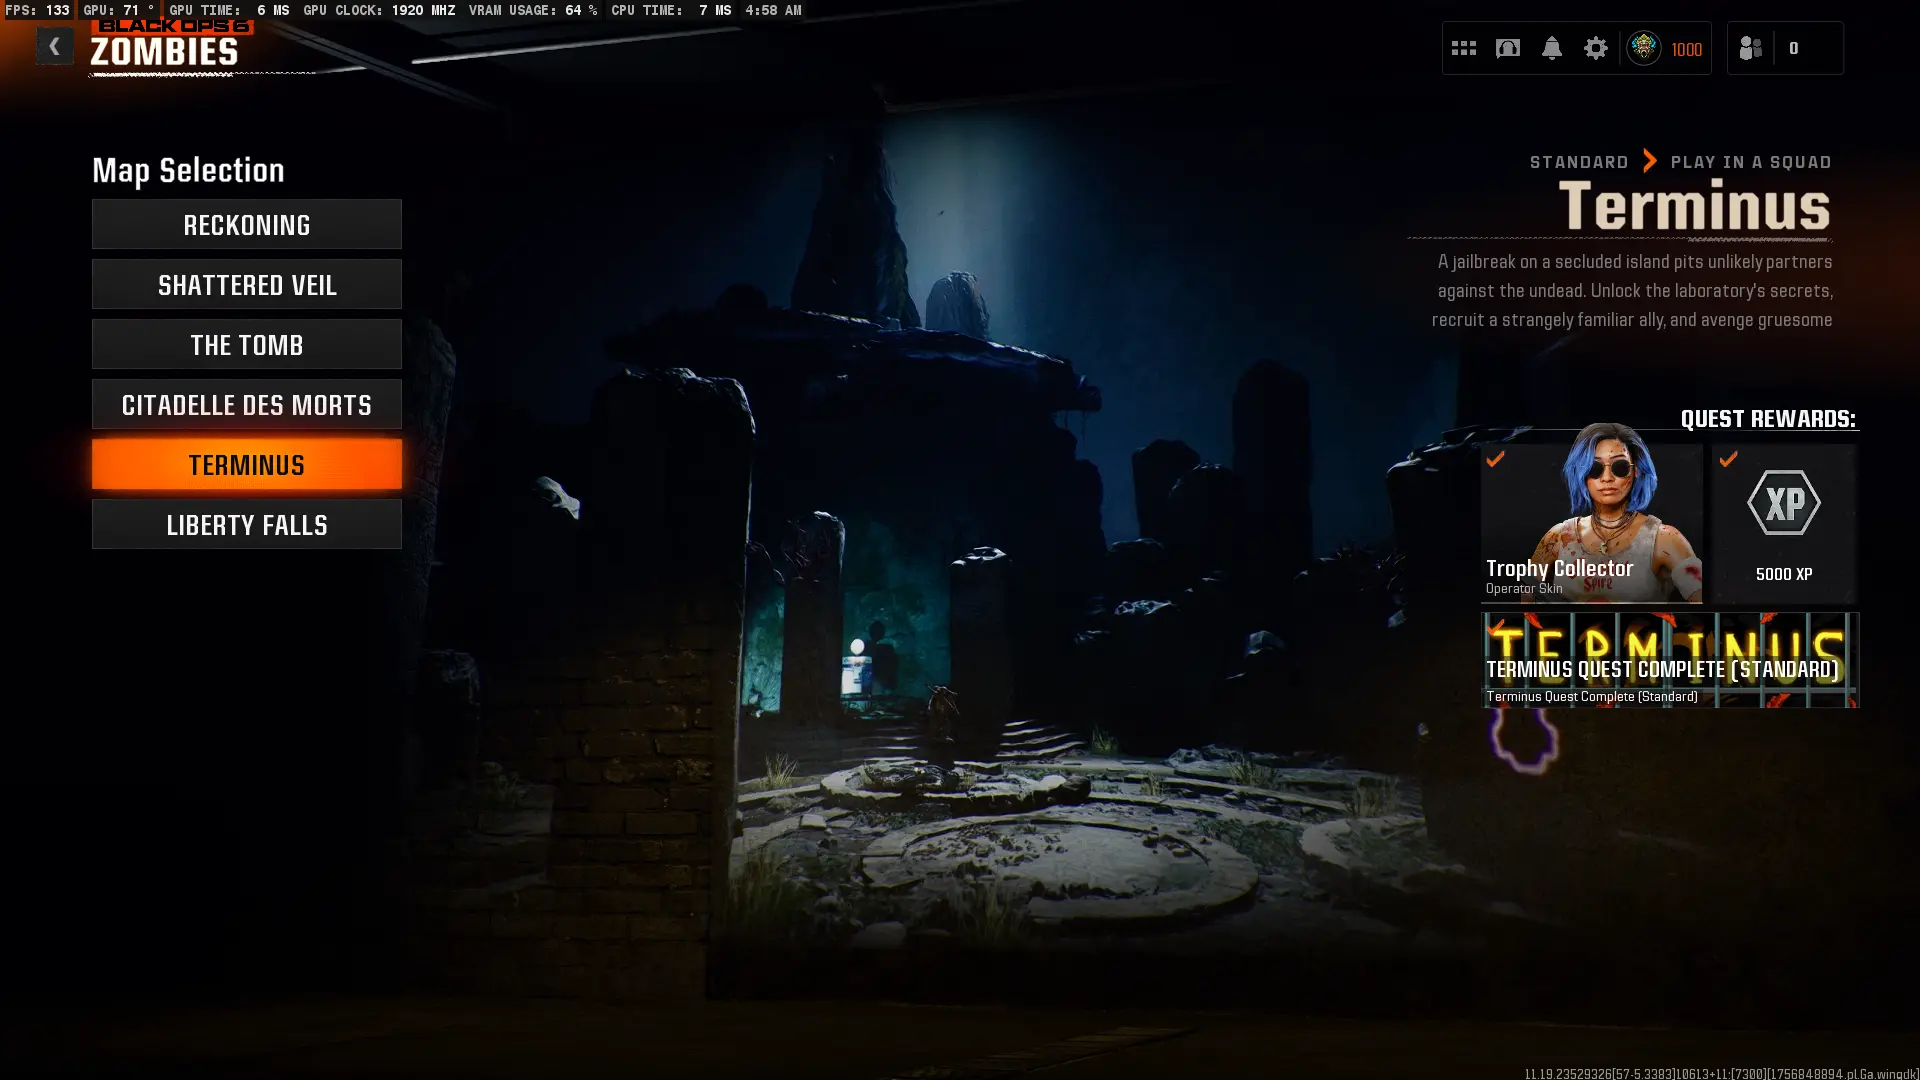Click the orange mode breadcrumb chevron
This screenshot has width=1920, height=1080.
point(1650,161)
